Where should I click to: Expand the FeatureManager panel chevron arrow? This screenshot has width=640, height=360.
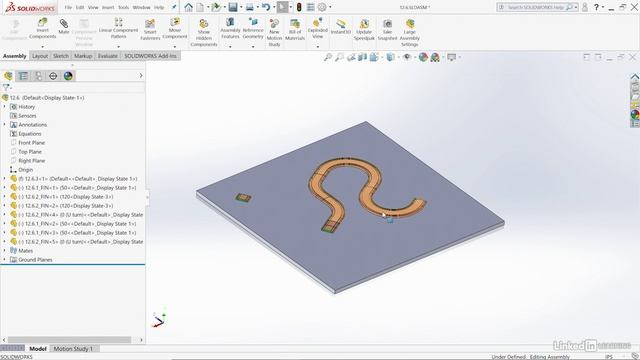point(141,76)
